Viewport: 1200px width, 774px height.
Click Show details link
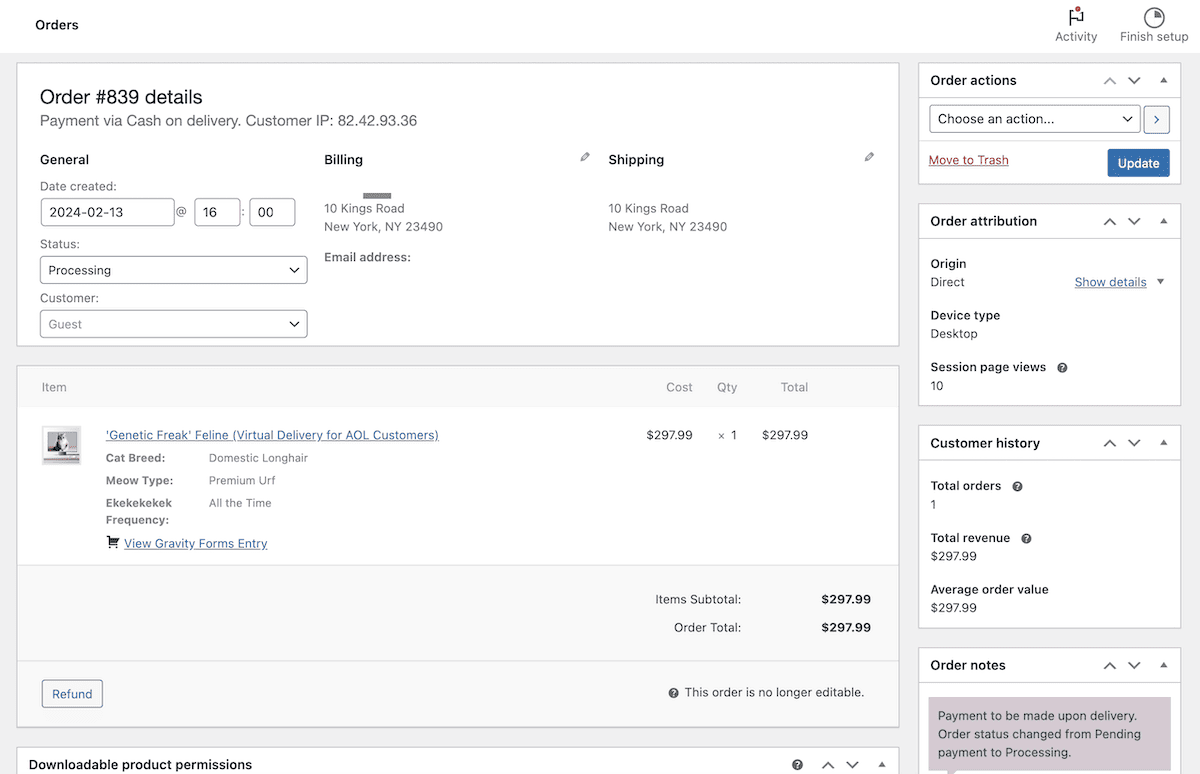(1110, 282)
